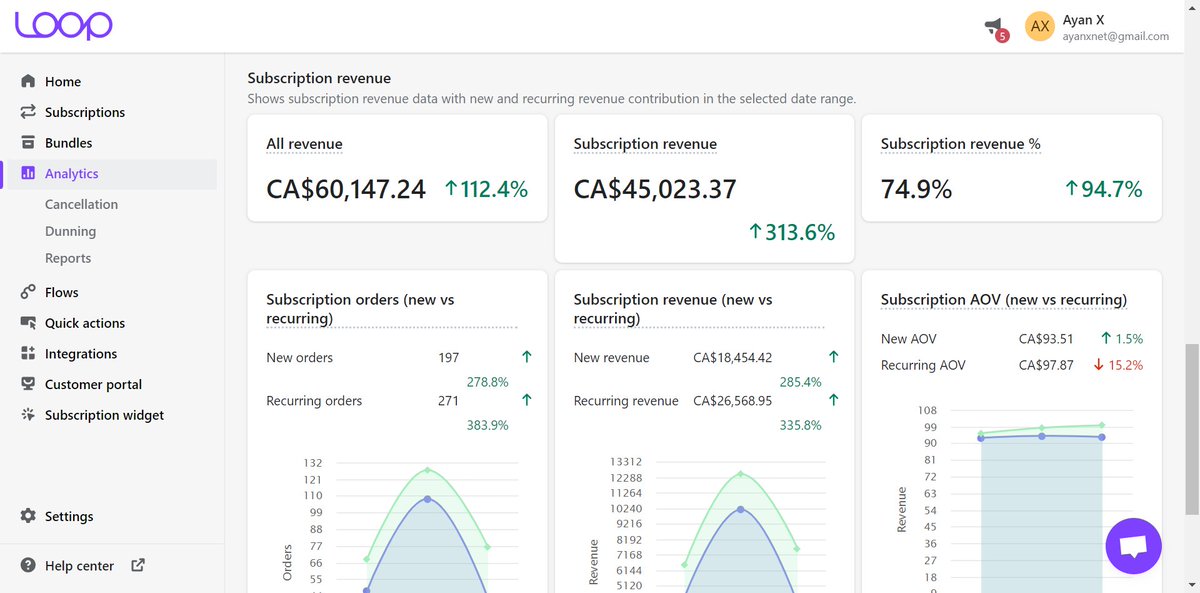Open the Dunning analytics subpage
Viewport: 1200px width, 593px height.
[70, 231]
